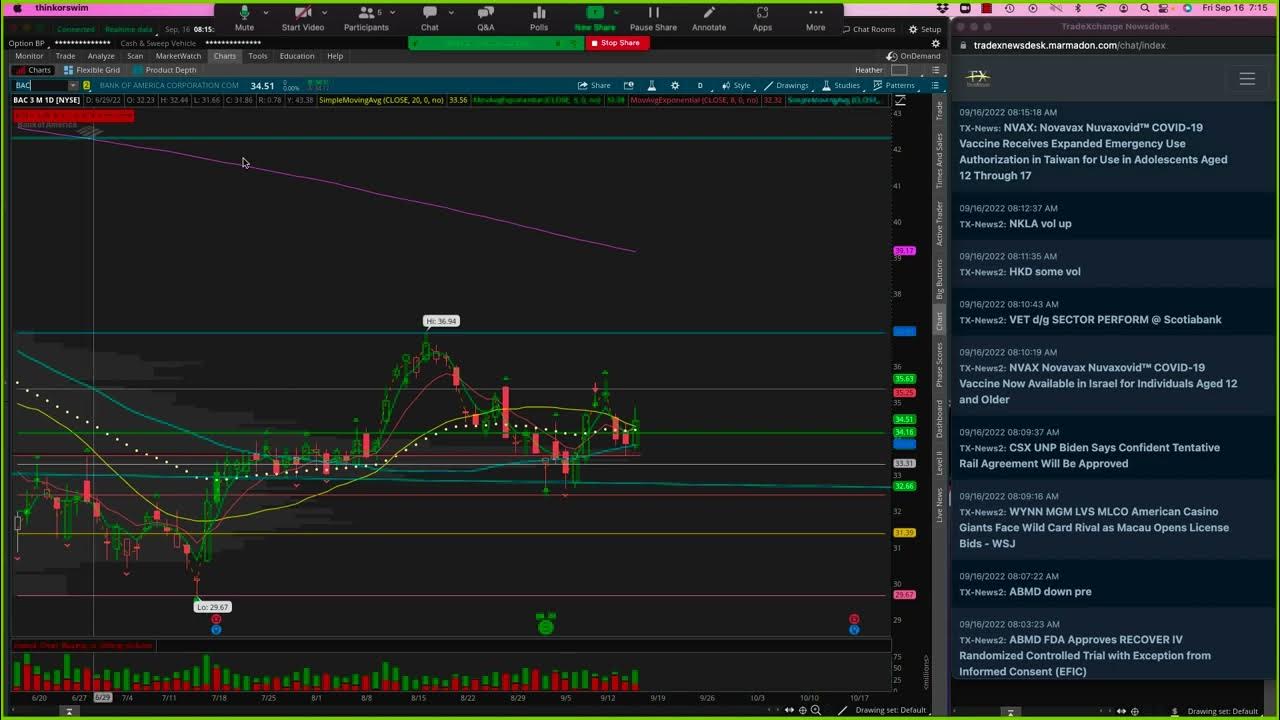Open the hamburger menu in TradeXchange newsdesk
This screenshot has height=720, width=1280.
(x=1247, y=79)
